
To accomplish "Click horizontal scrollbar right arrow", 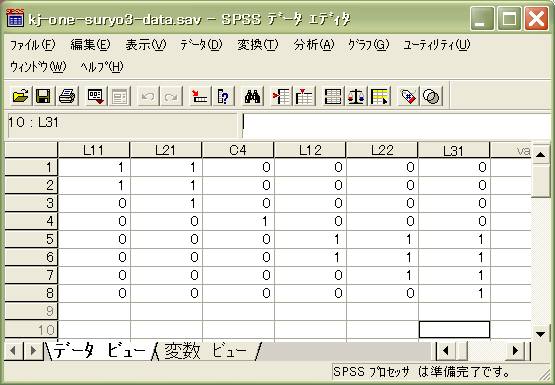I will pos(516,351).
